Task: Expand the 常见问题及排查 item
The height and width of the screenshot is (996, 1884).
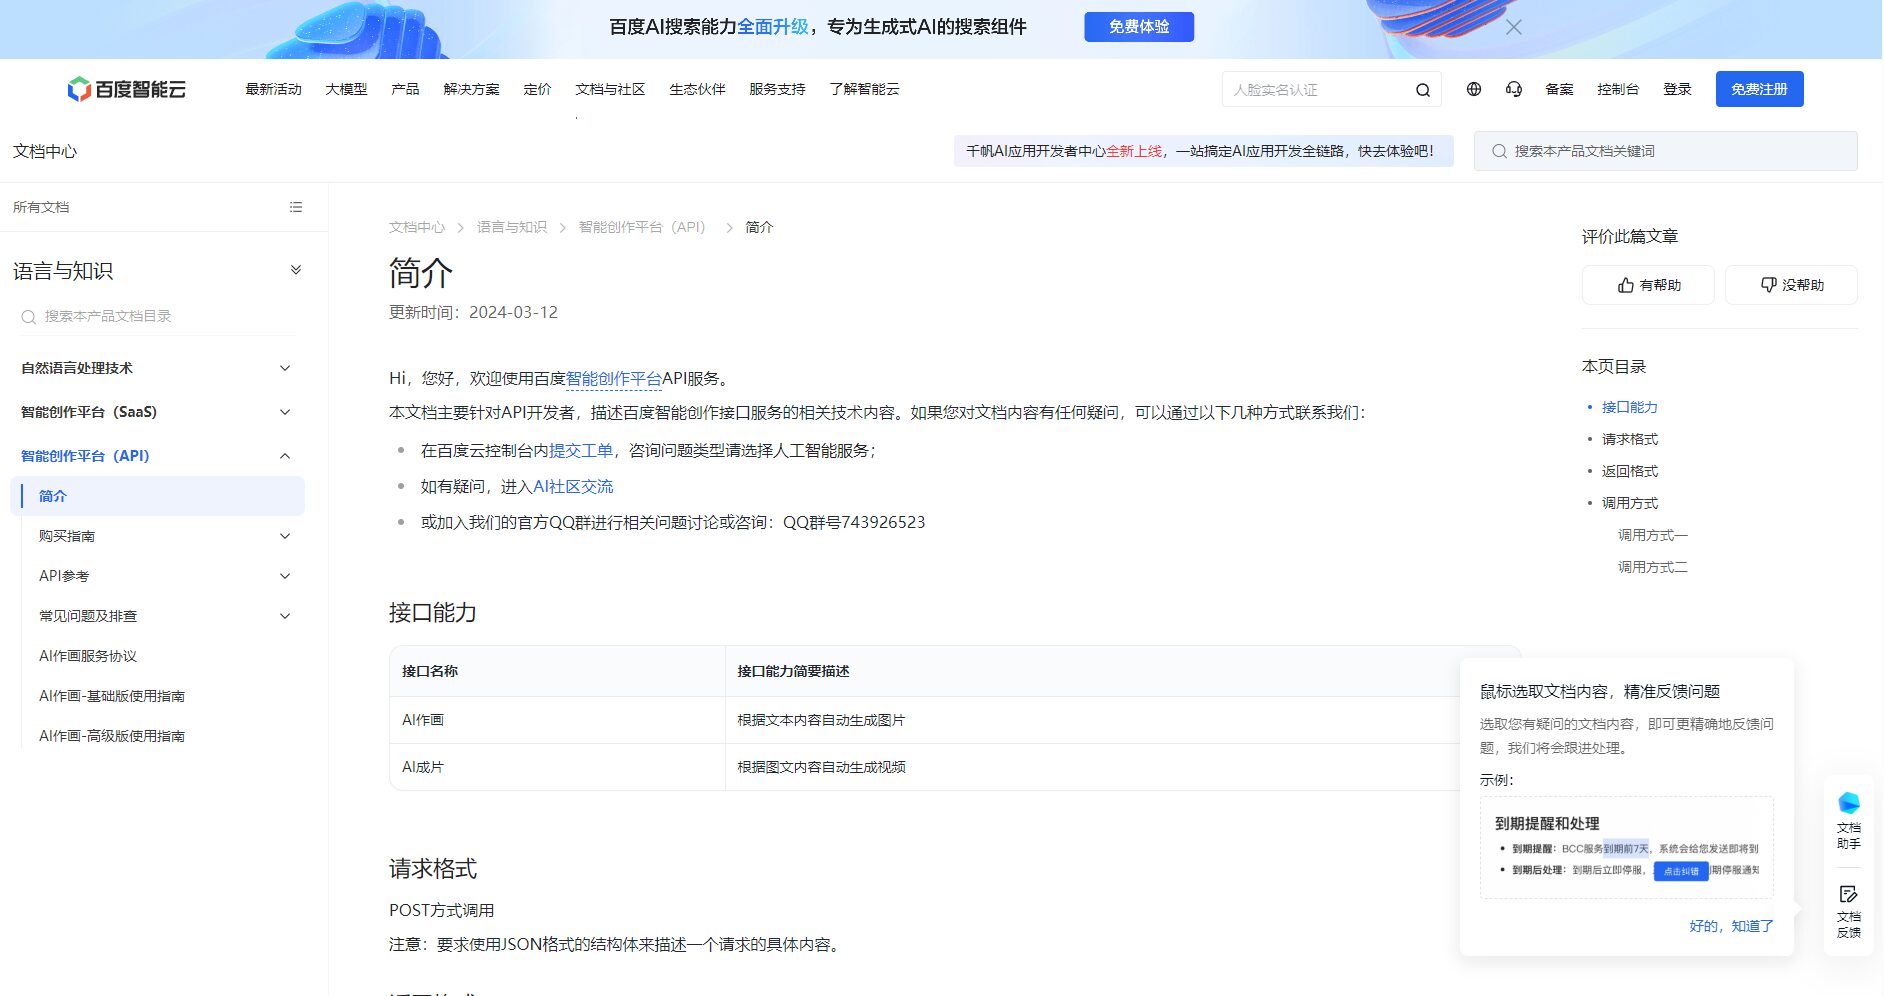Action: 164,616
